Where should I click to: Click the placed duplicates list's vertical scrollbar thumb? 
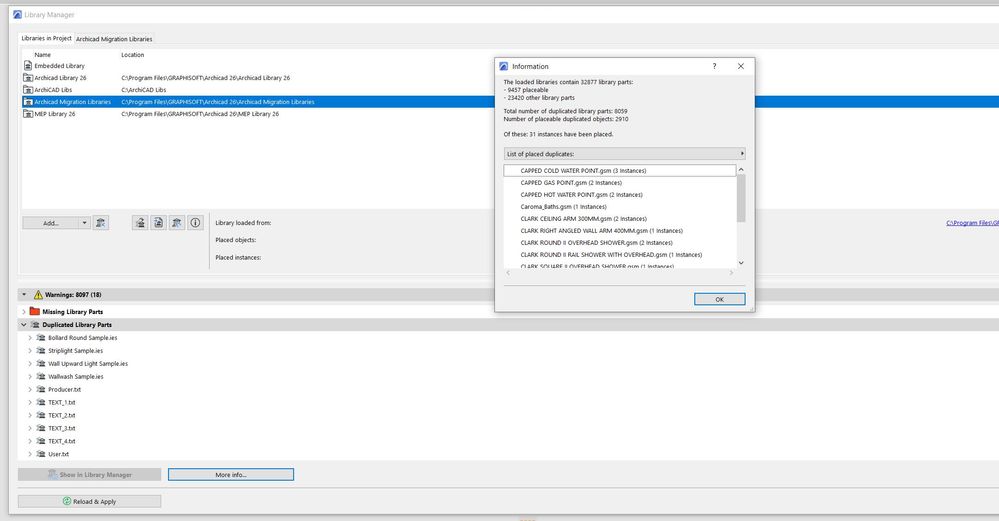741,198
